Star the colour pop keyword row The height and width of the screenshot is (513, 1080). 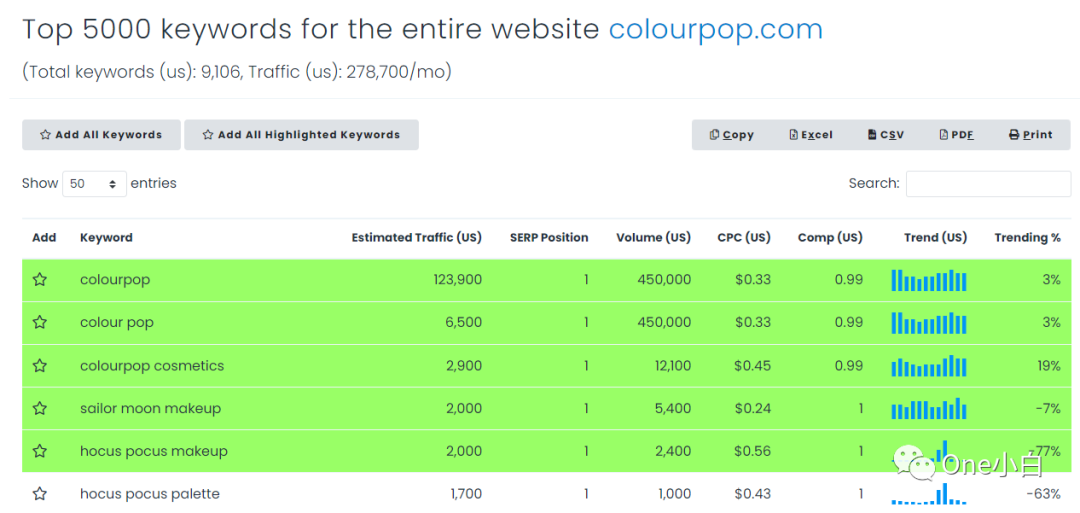[x=40, y=322]
